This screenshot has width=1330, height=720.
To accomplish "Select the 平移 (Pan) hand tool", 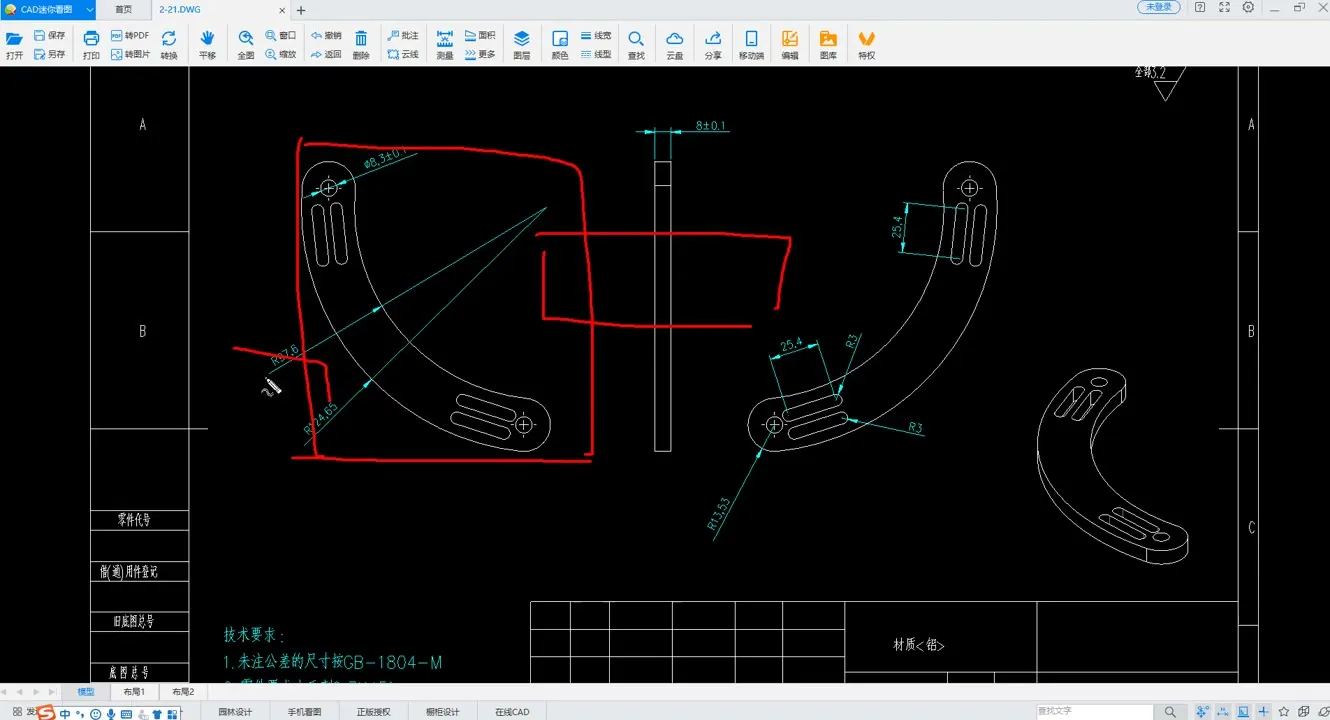I will tap(207, 44).
